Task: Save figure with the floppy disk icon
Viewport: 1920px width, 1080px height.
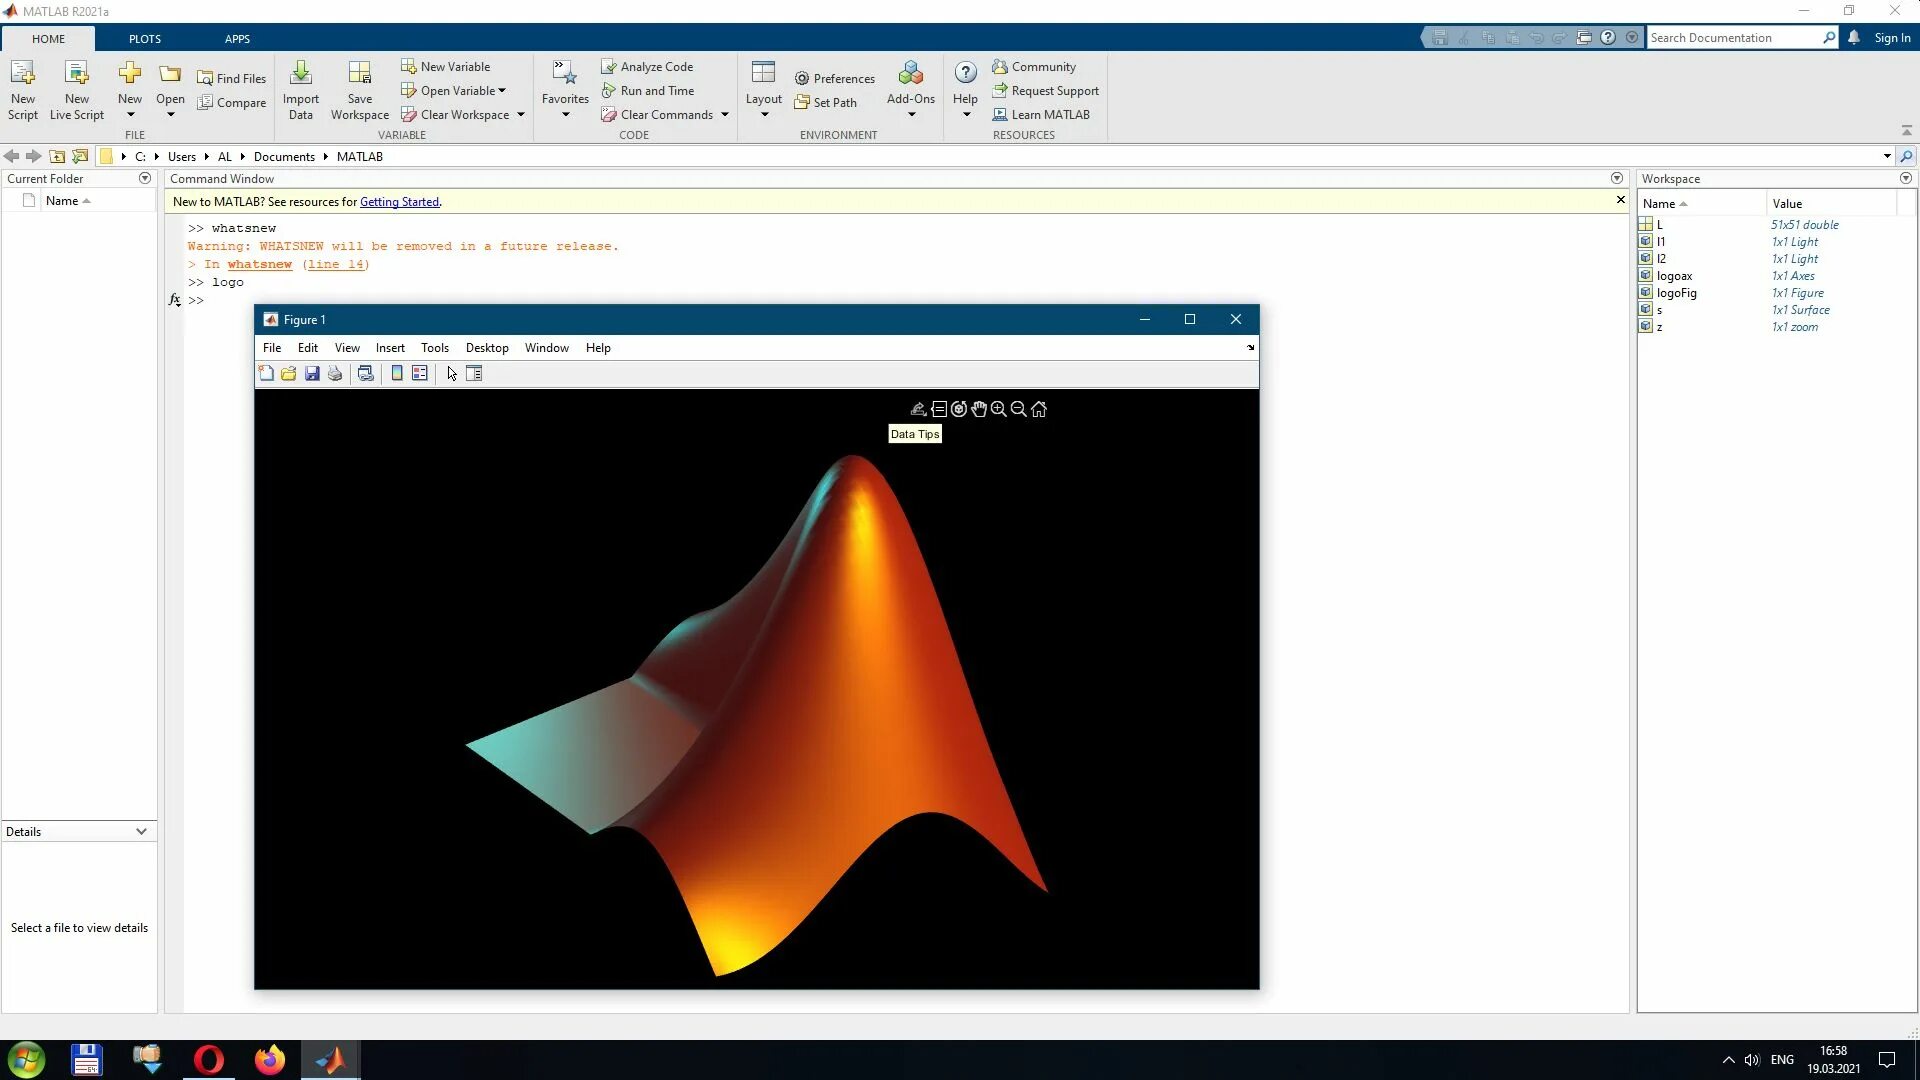Action: 312,373
